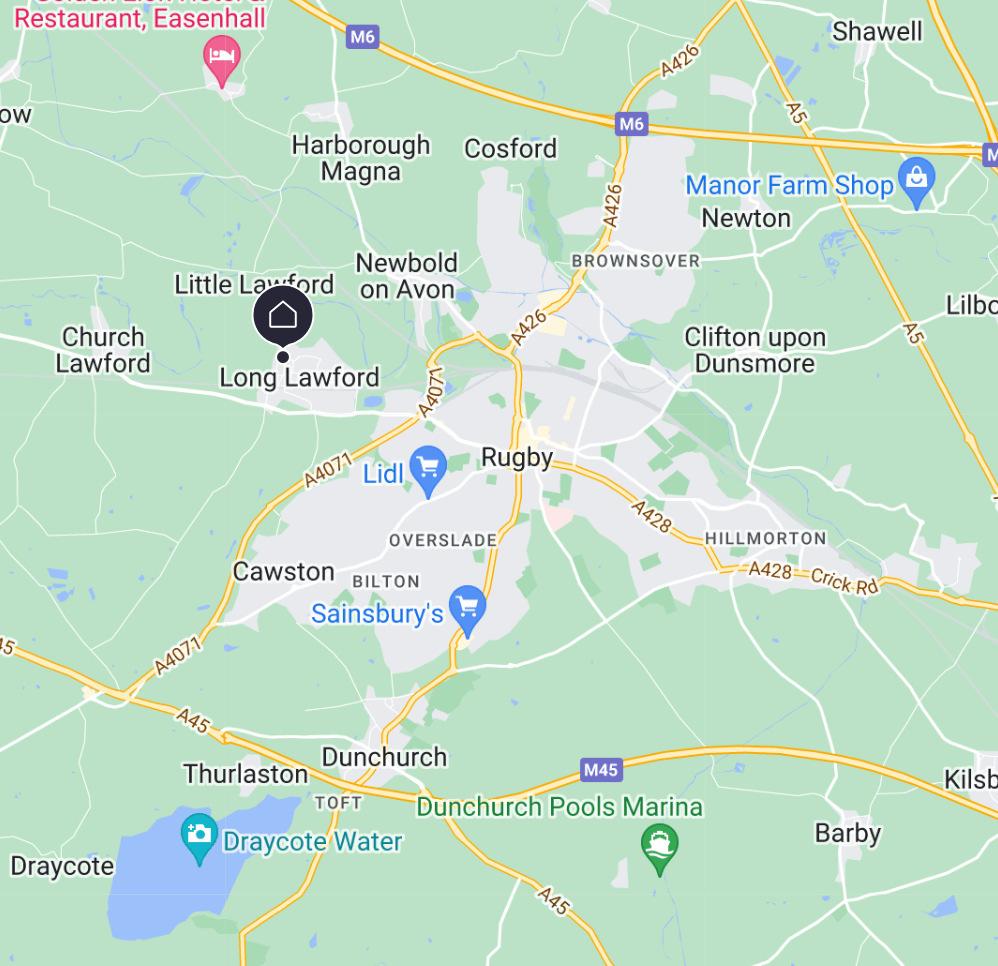The image size is (998, 966).
Task: Select the Cawston place label
Action: (x=283, y=571)
